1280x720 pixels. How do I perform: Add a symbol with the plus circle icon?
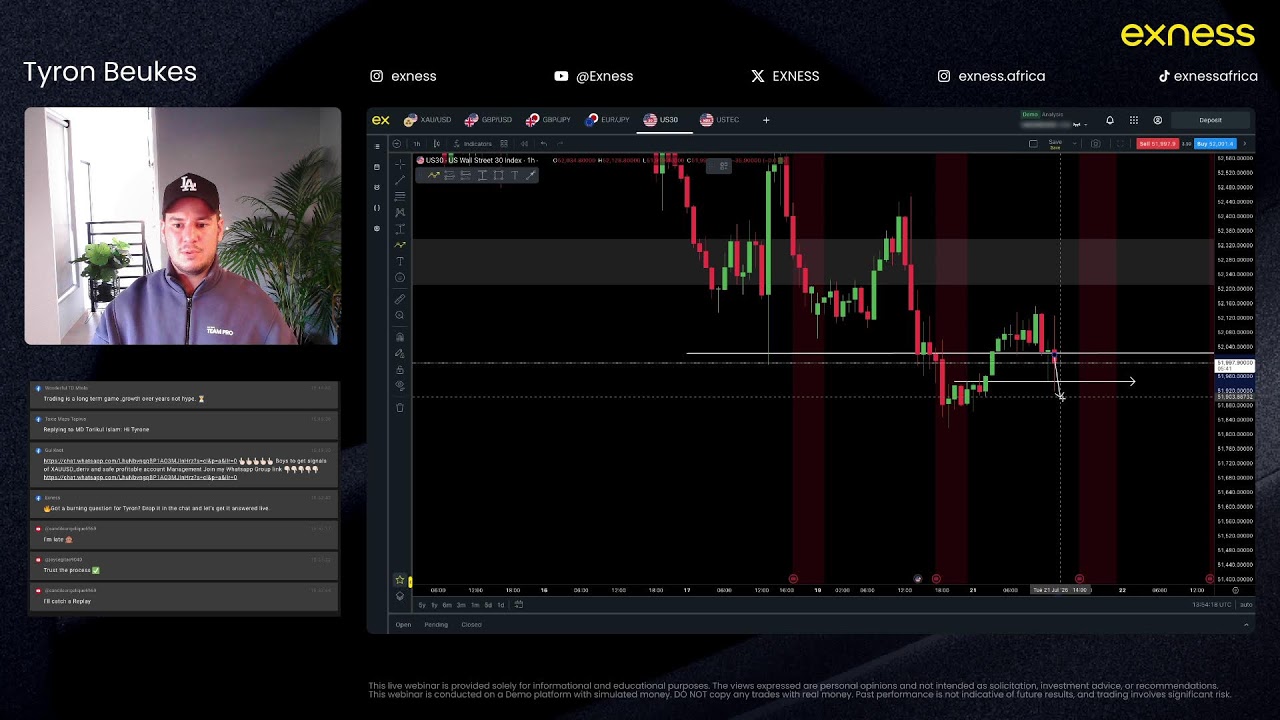(x=397, y=143)
